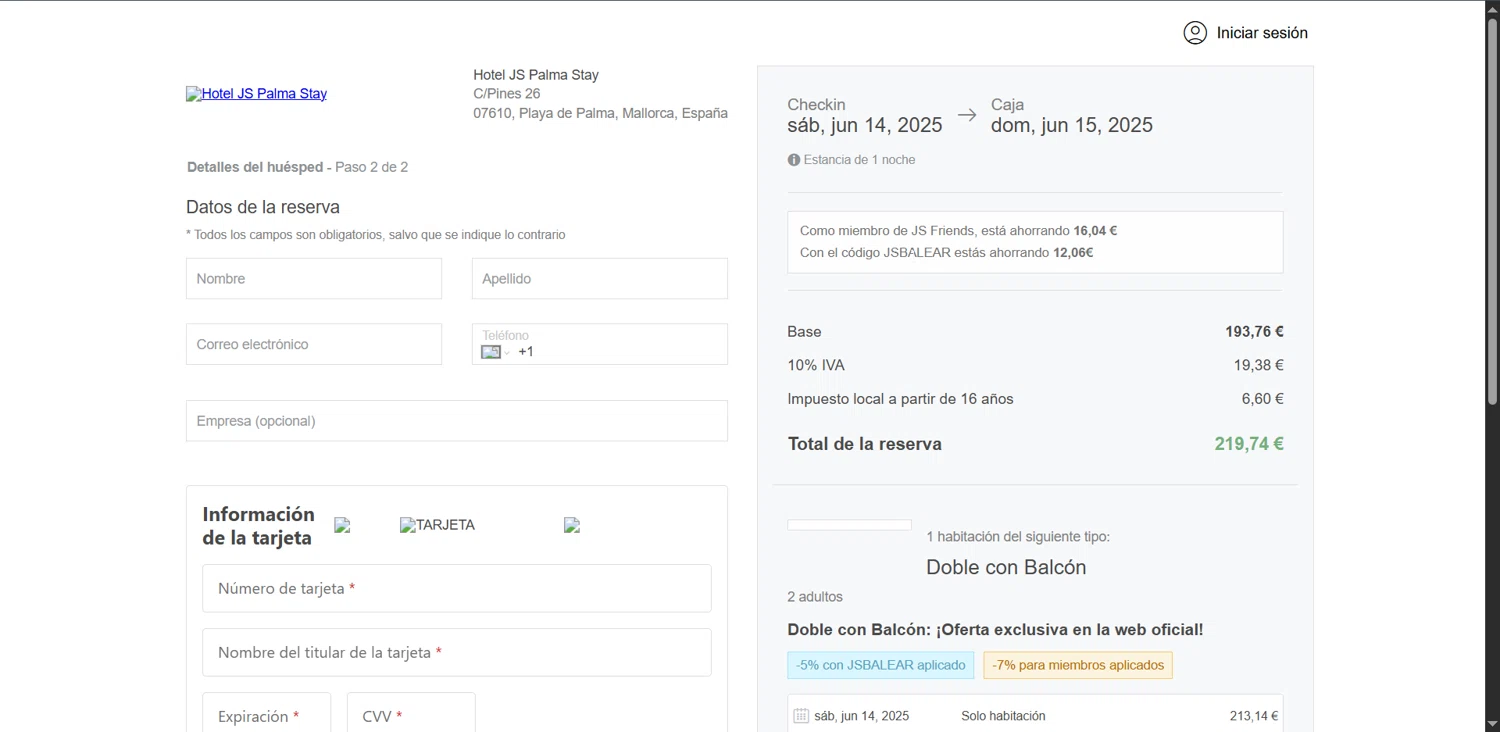The image size is (1500, 732).
Task: Click the JS Friends savings text 16,04 €
Action: tap(958, 231)
